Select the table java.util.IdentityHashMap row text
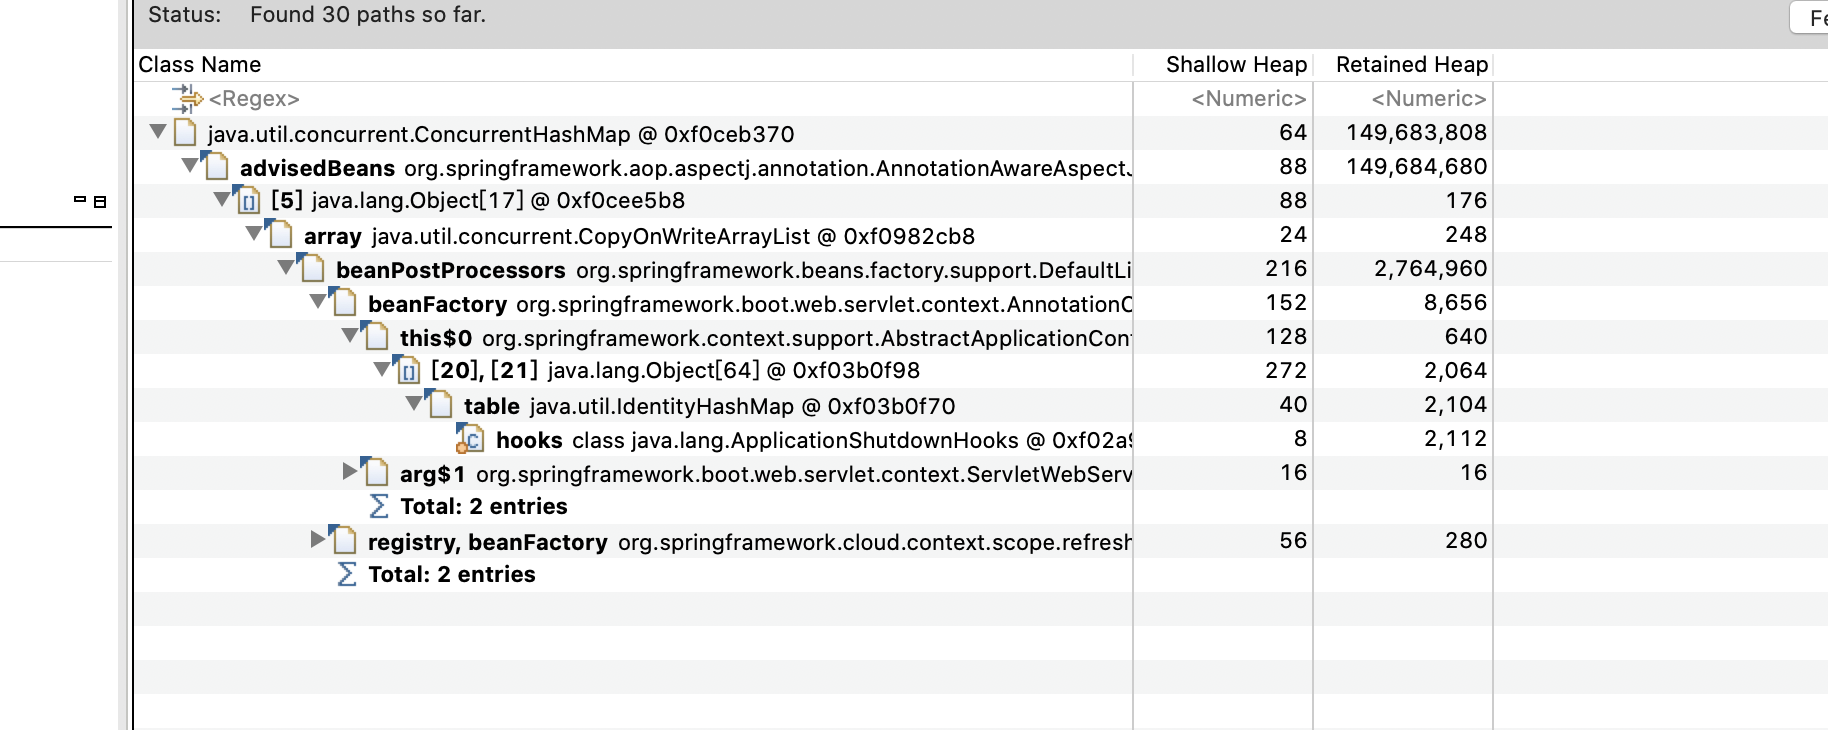The image size is (1828, 730). 710,406
